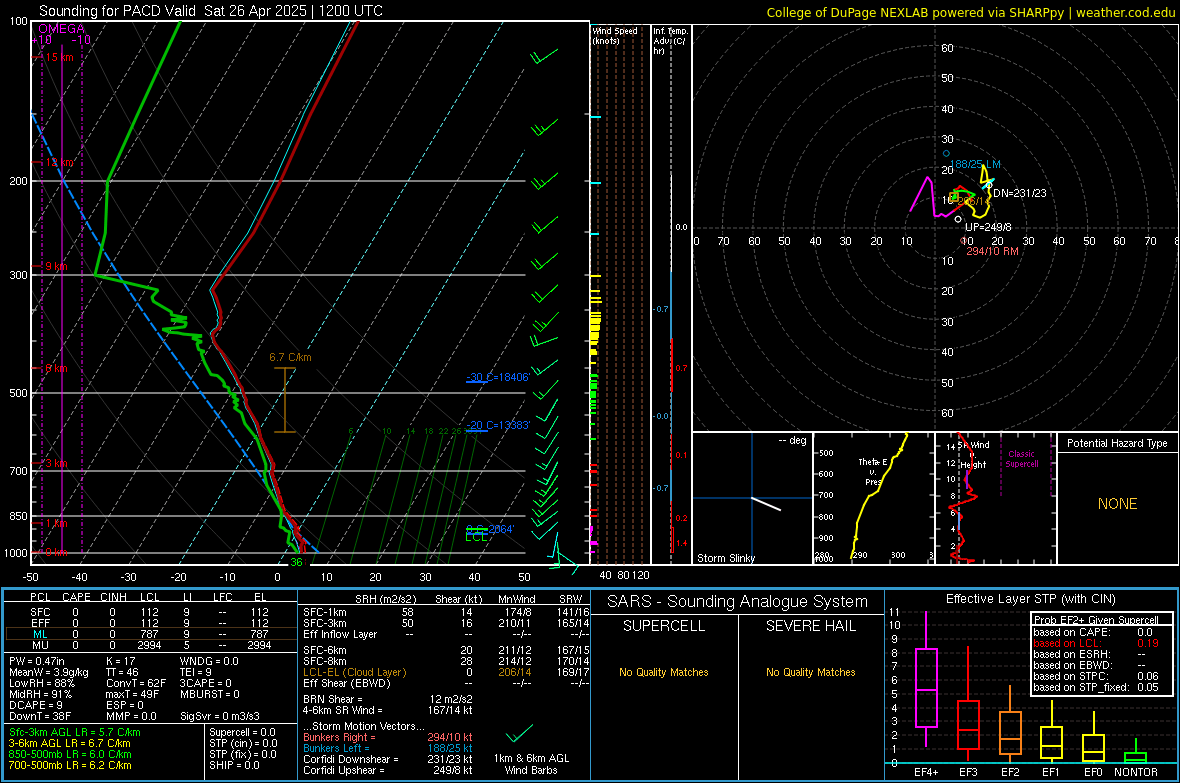Click 'ConvT = 62F' value
Image resolution: width=1180 pixels, height=783 pixels.
pos(135,684)
